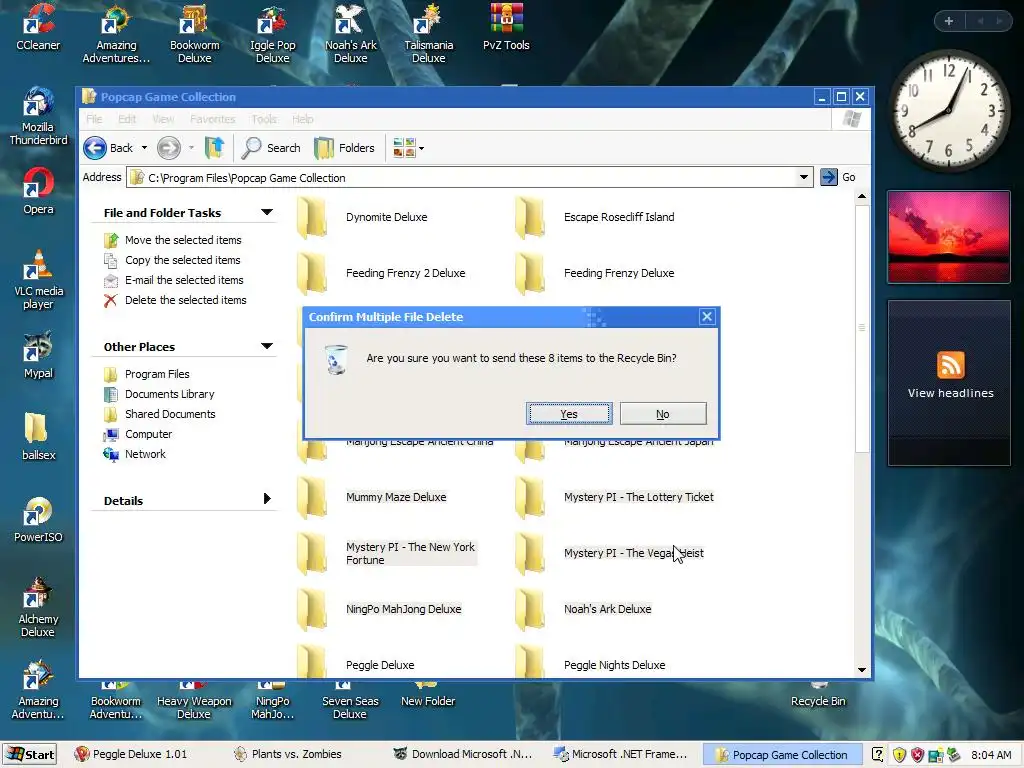
Task: Click View headlines RSS gadget
Action: (950, 376)
